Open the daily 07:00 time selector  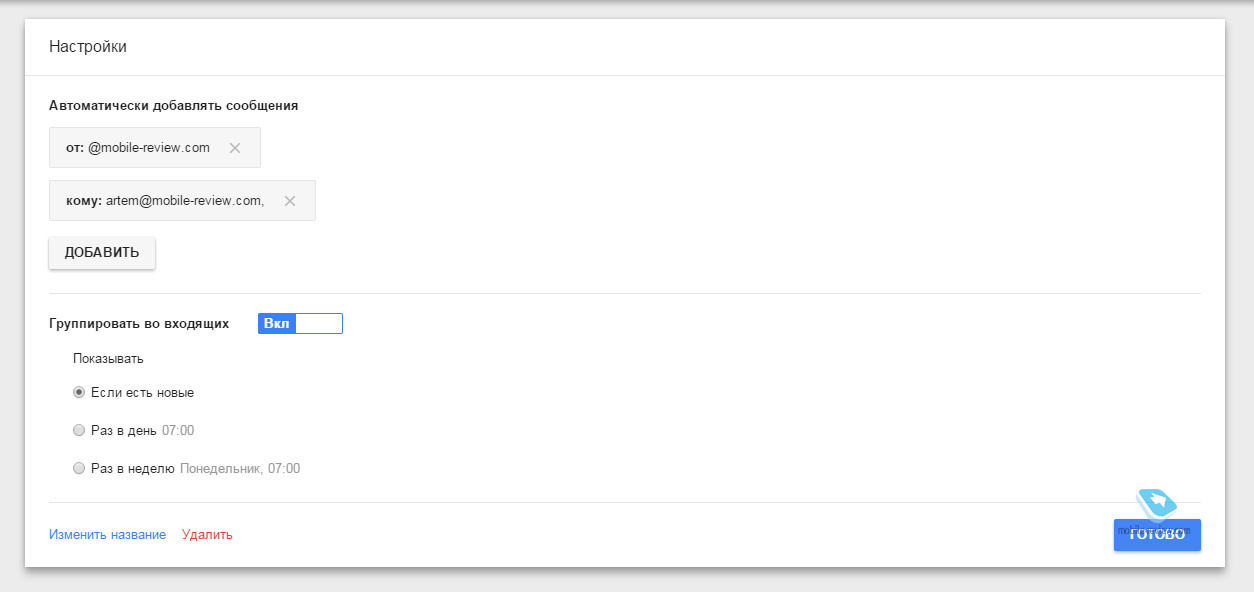(x=178, y=431)
